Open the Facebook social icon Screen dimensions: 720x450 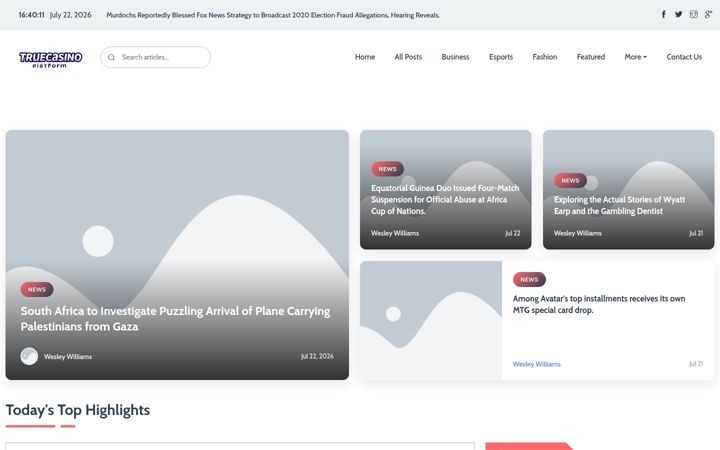(664, 15)
